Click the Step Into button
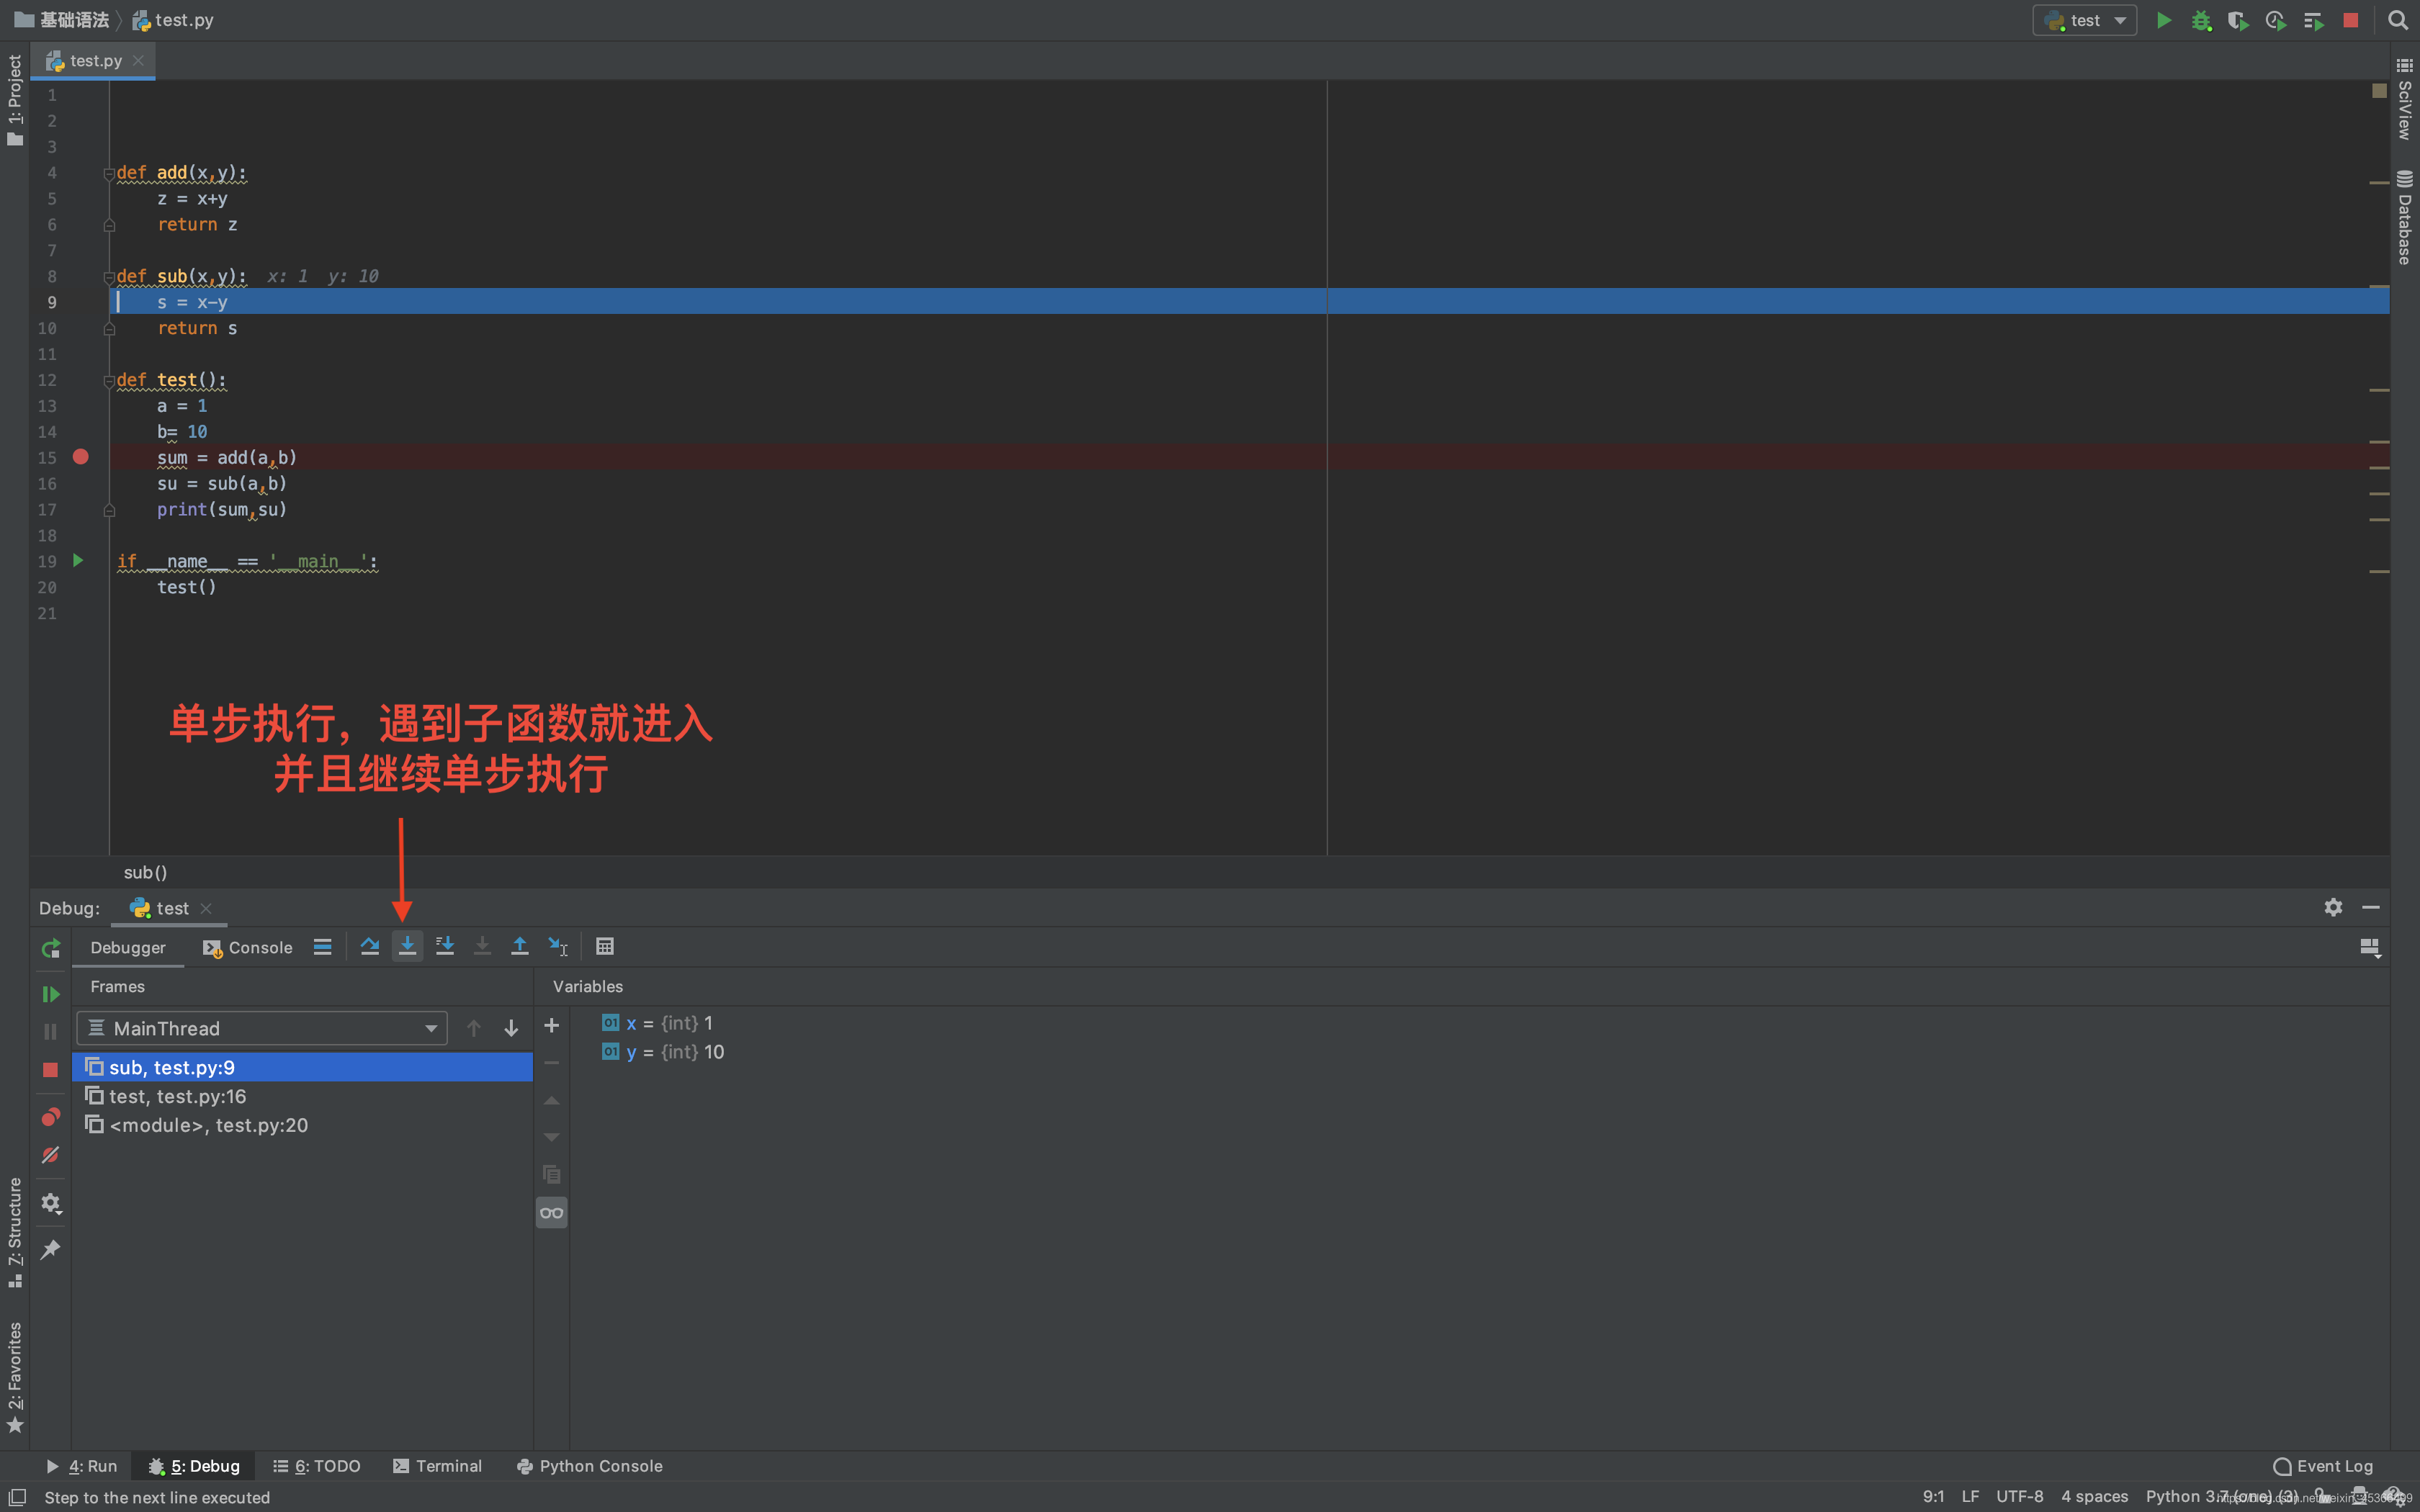The width and height of the screenshot is (2420, 1512). 407,946
